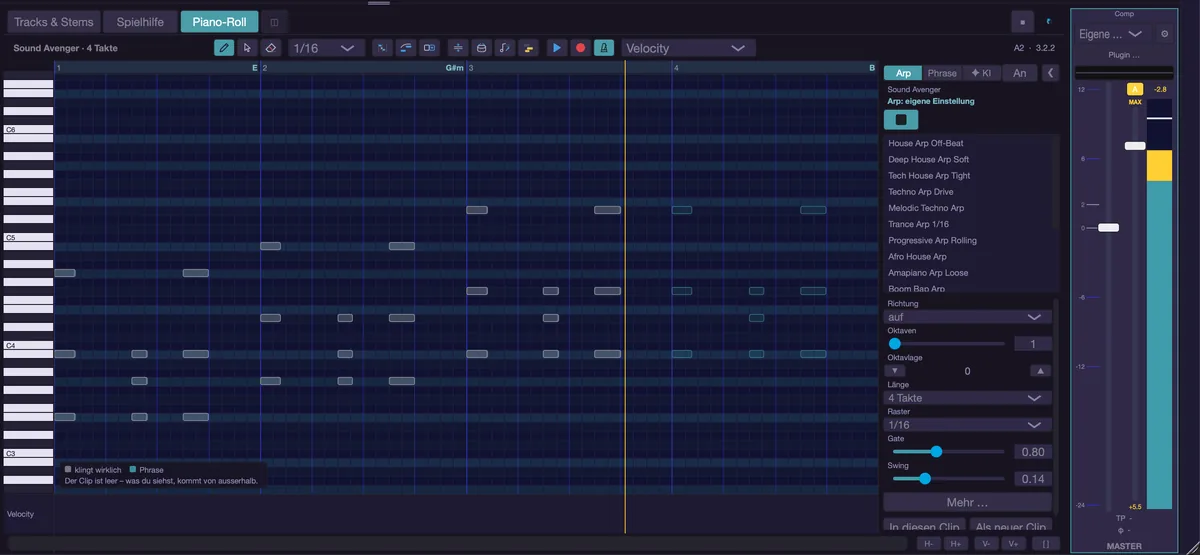Image resolution: width=1200 pixels, height=555 pixels.
Task: Click the music note tool icon
Action: click(505, 48)
